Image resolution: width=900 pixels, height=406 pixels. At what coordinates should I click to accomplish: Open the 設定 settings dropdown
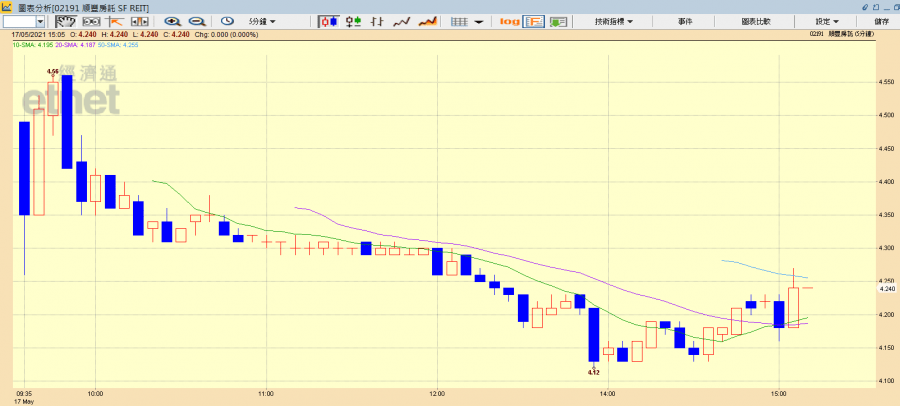point(826,20)
